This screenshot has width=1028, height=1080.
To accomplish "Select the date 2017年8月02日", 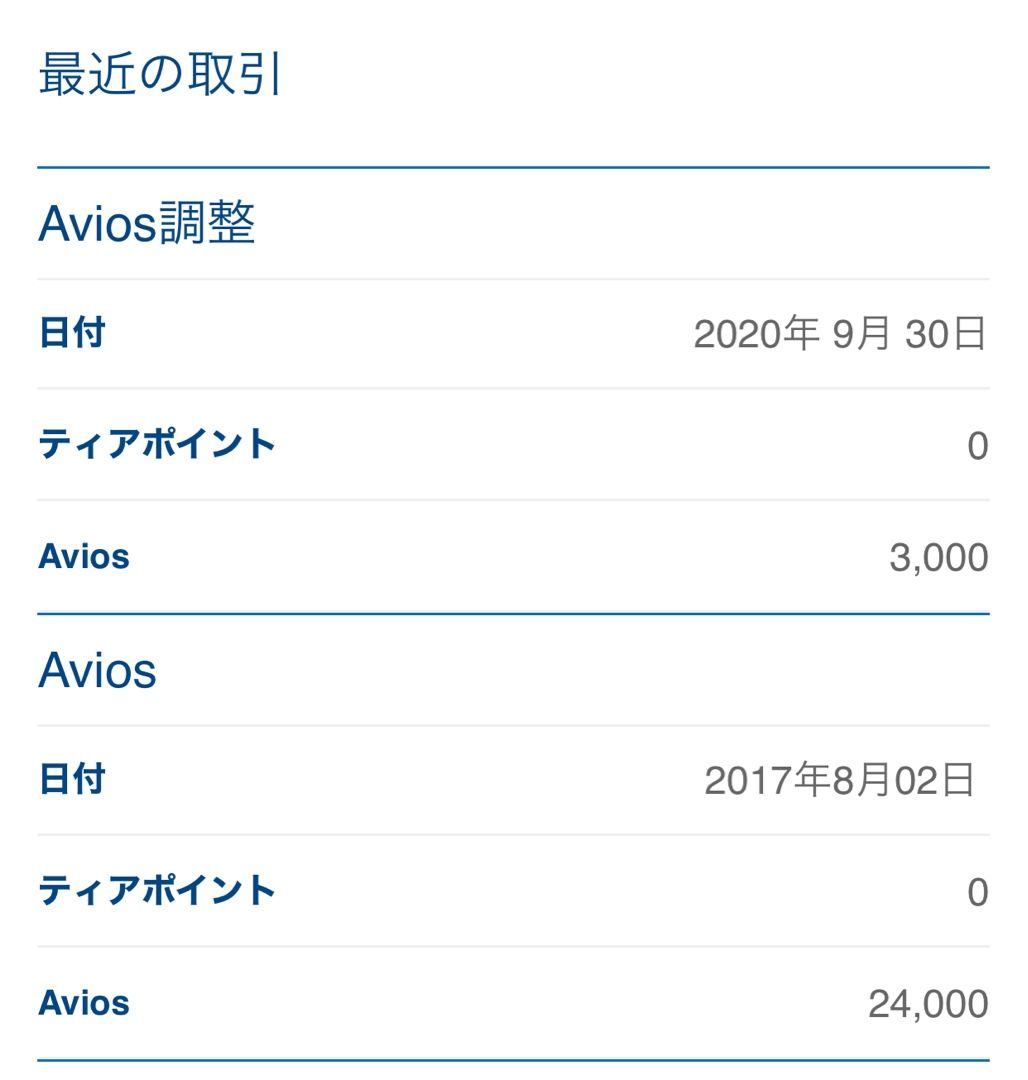I will [839, 781].
